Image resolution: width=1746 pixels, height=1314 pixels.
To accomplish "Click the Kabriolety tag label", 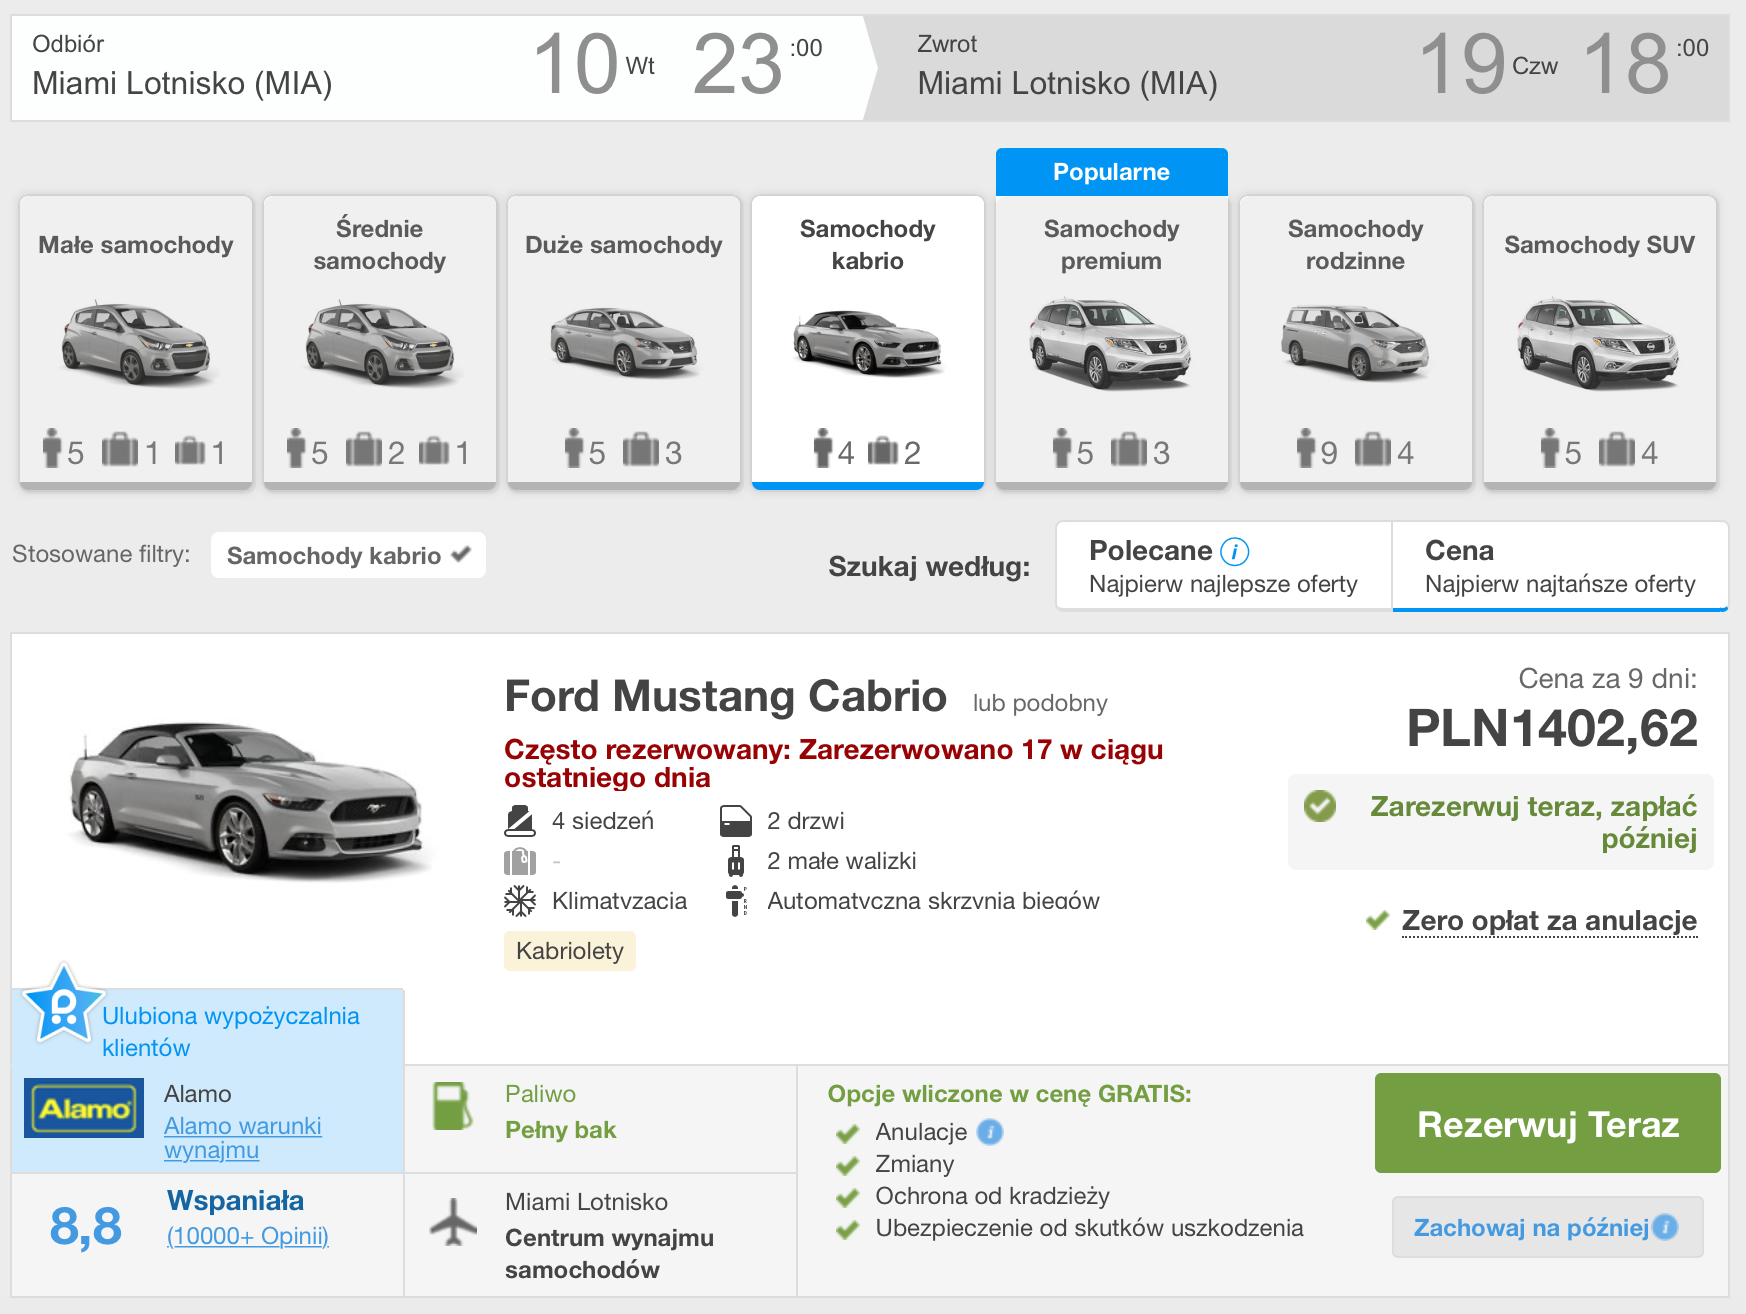I will click(x=570, y=951).
